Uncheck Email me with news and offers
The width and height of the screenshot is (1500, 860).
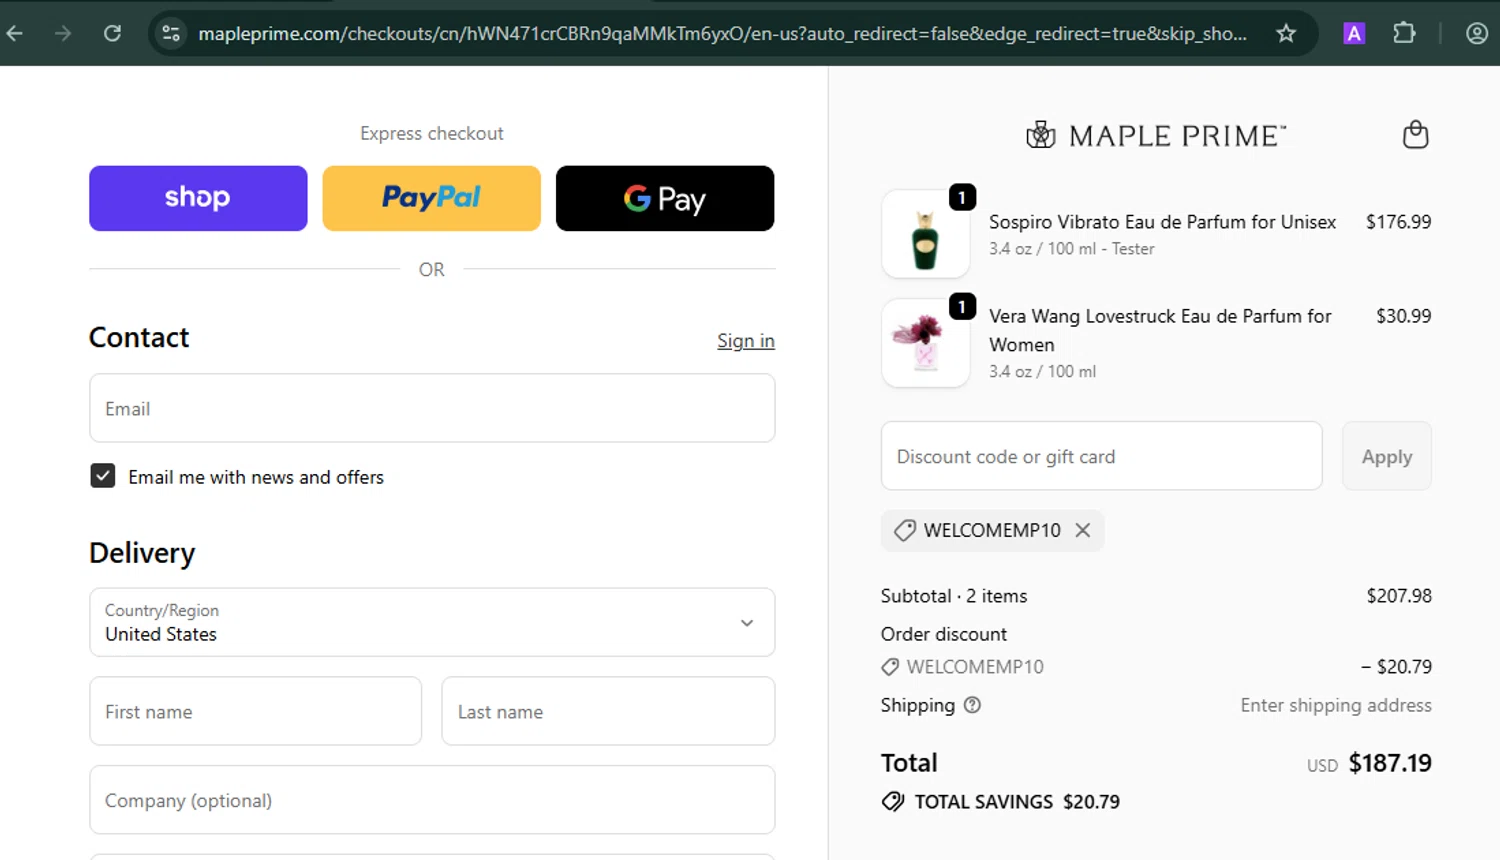point(103,476)
